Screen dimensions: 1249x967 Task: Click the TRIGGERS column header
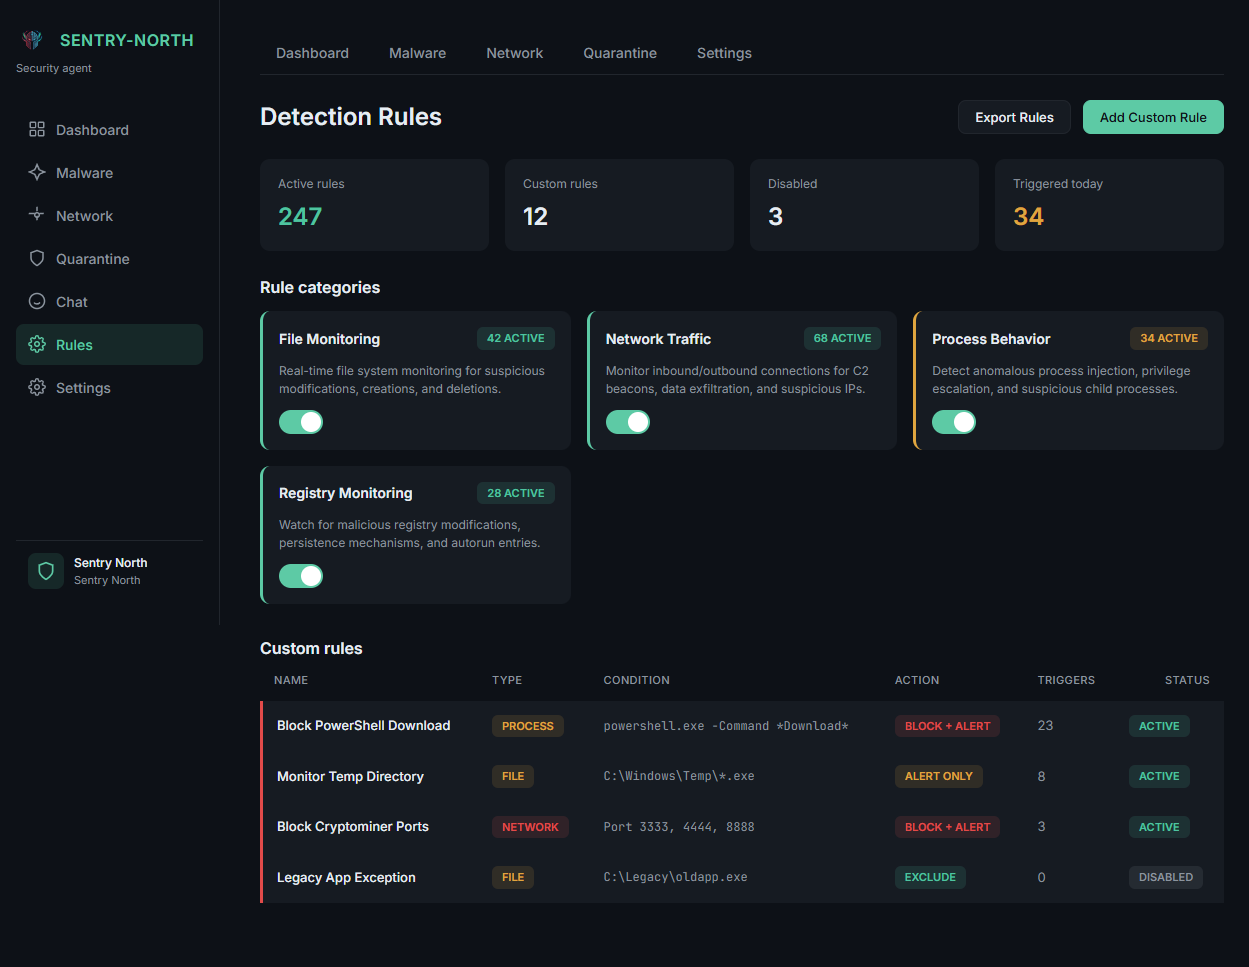point(1066,680)
